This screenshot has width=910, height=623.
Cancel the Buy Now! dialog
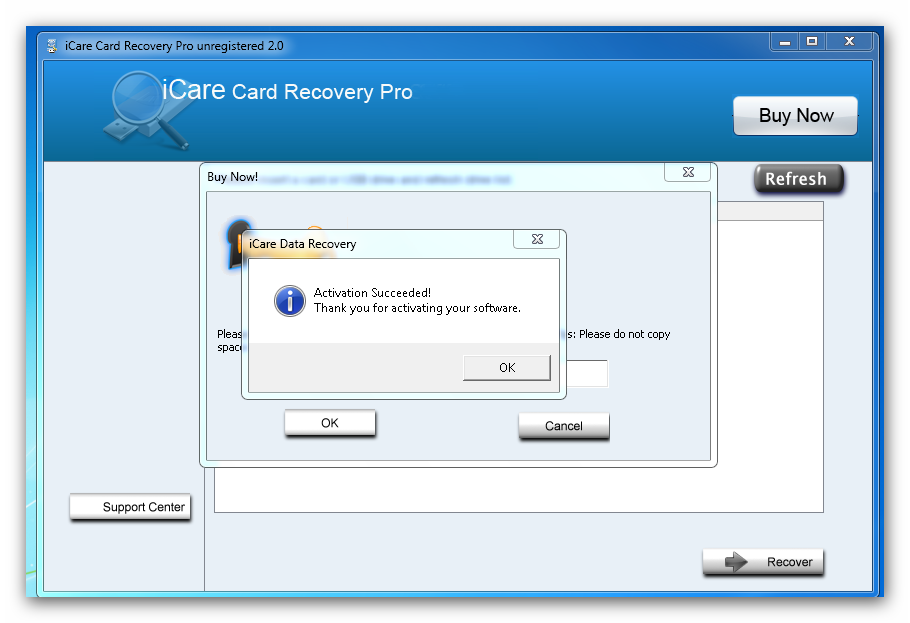tap(564, 426)
